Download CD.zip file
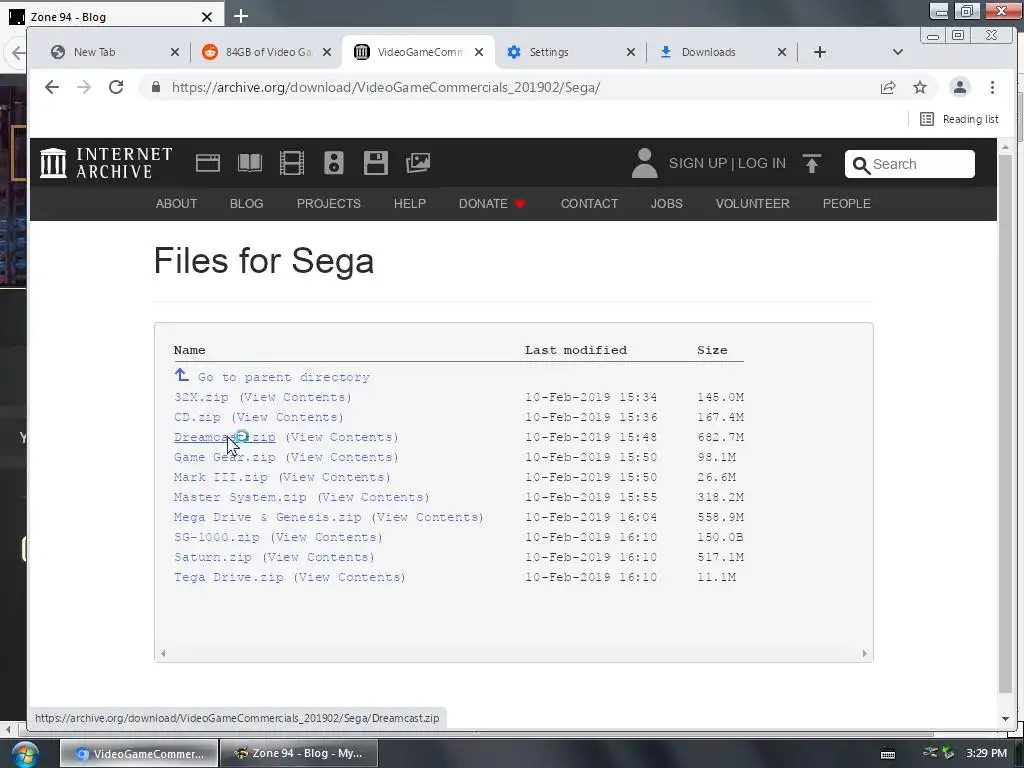This screenshot has height=768, width=1024. point(197,417)
